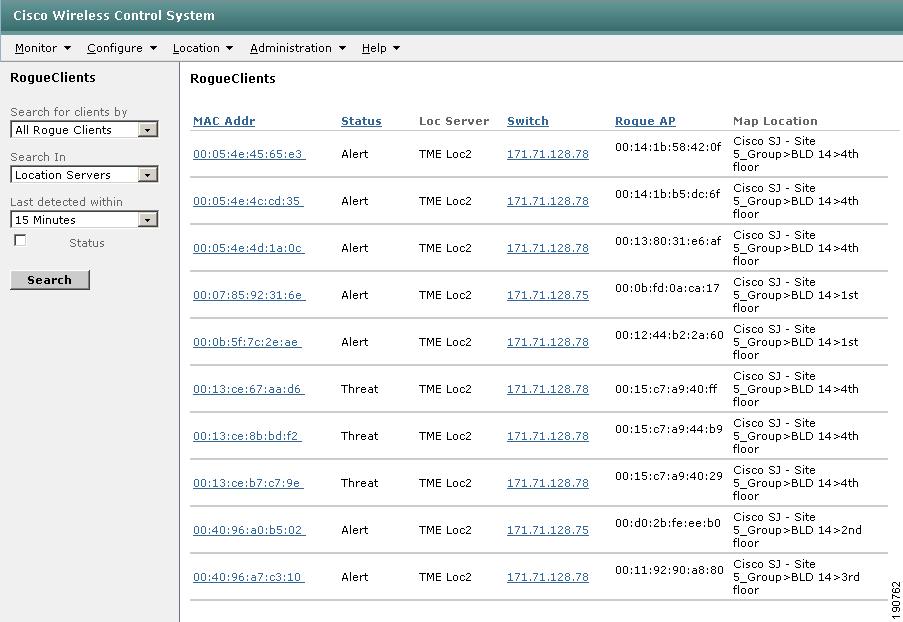Open switch 171.71.128.78 for client 00:13:ce:8b:bd:f2
The width and height of the screenshot is (903, 622).
[548, 436]
